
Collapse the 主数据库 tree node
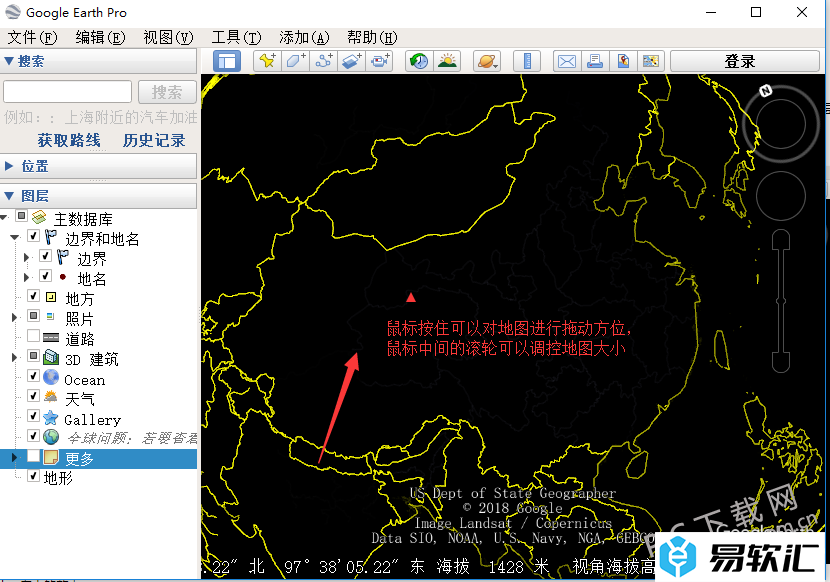(4, 217)
